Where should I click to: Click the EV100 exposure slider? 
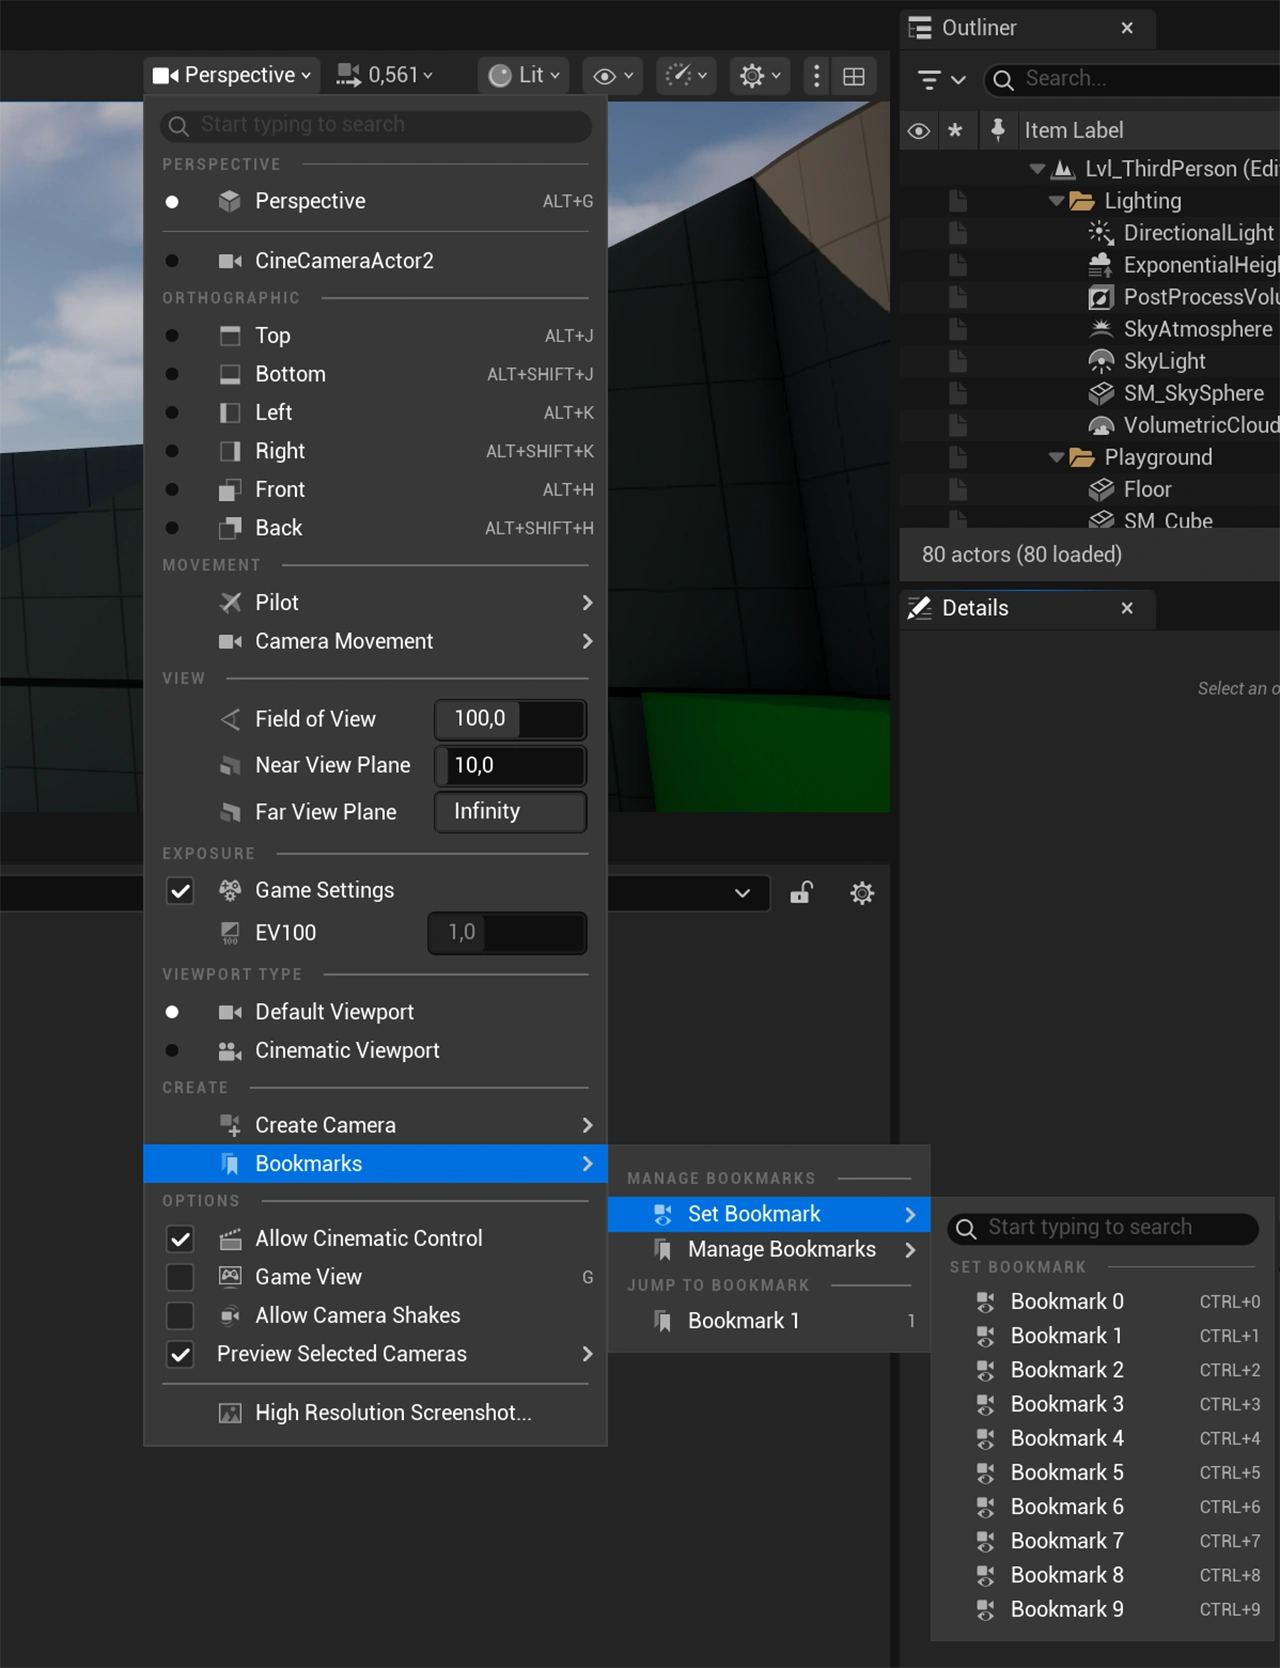click(x=507, y=933)
